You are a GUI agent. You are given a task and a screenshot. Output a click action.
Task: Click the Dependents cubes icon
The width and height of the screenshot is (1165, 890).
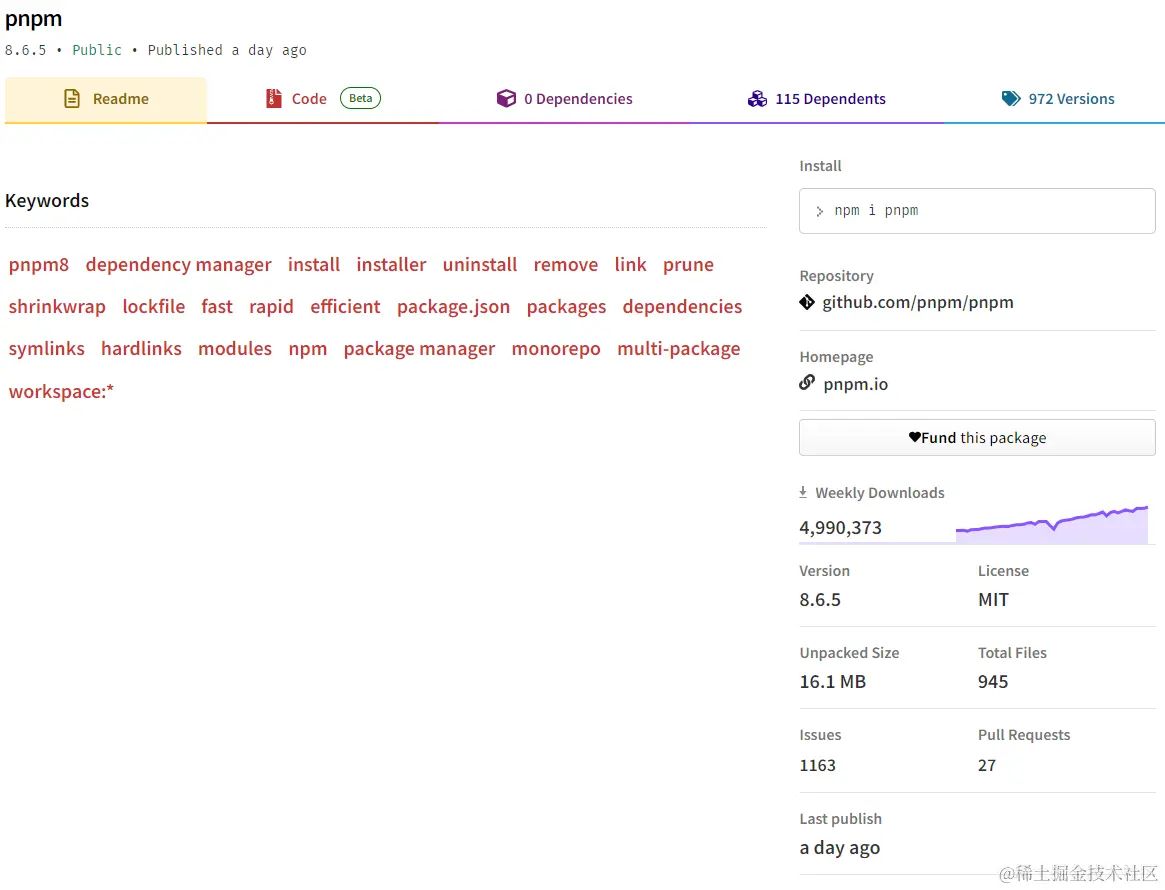(757, 99)
